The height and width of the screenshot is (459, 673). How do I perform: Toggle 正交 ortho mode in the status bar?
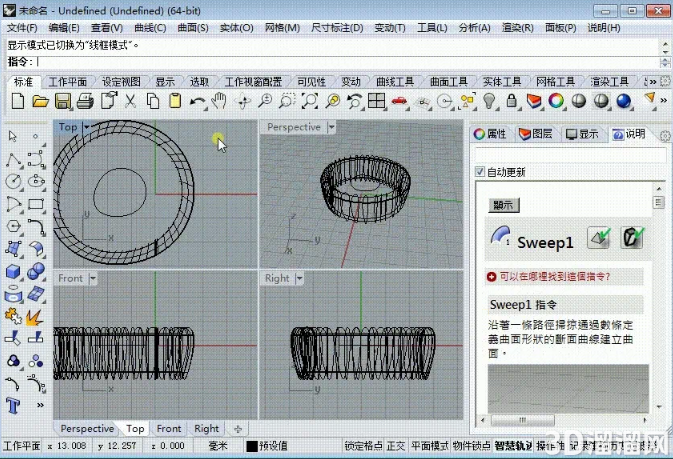point(396,446)
